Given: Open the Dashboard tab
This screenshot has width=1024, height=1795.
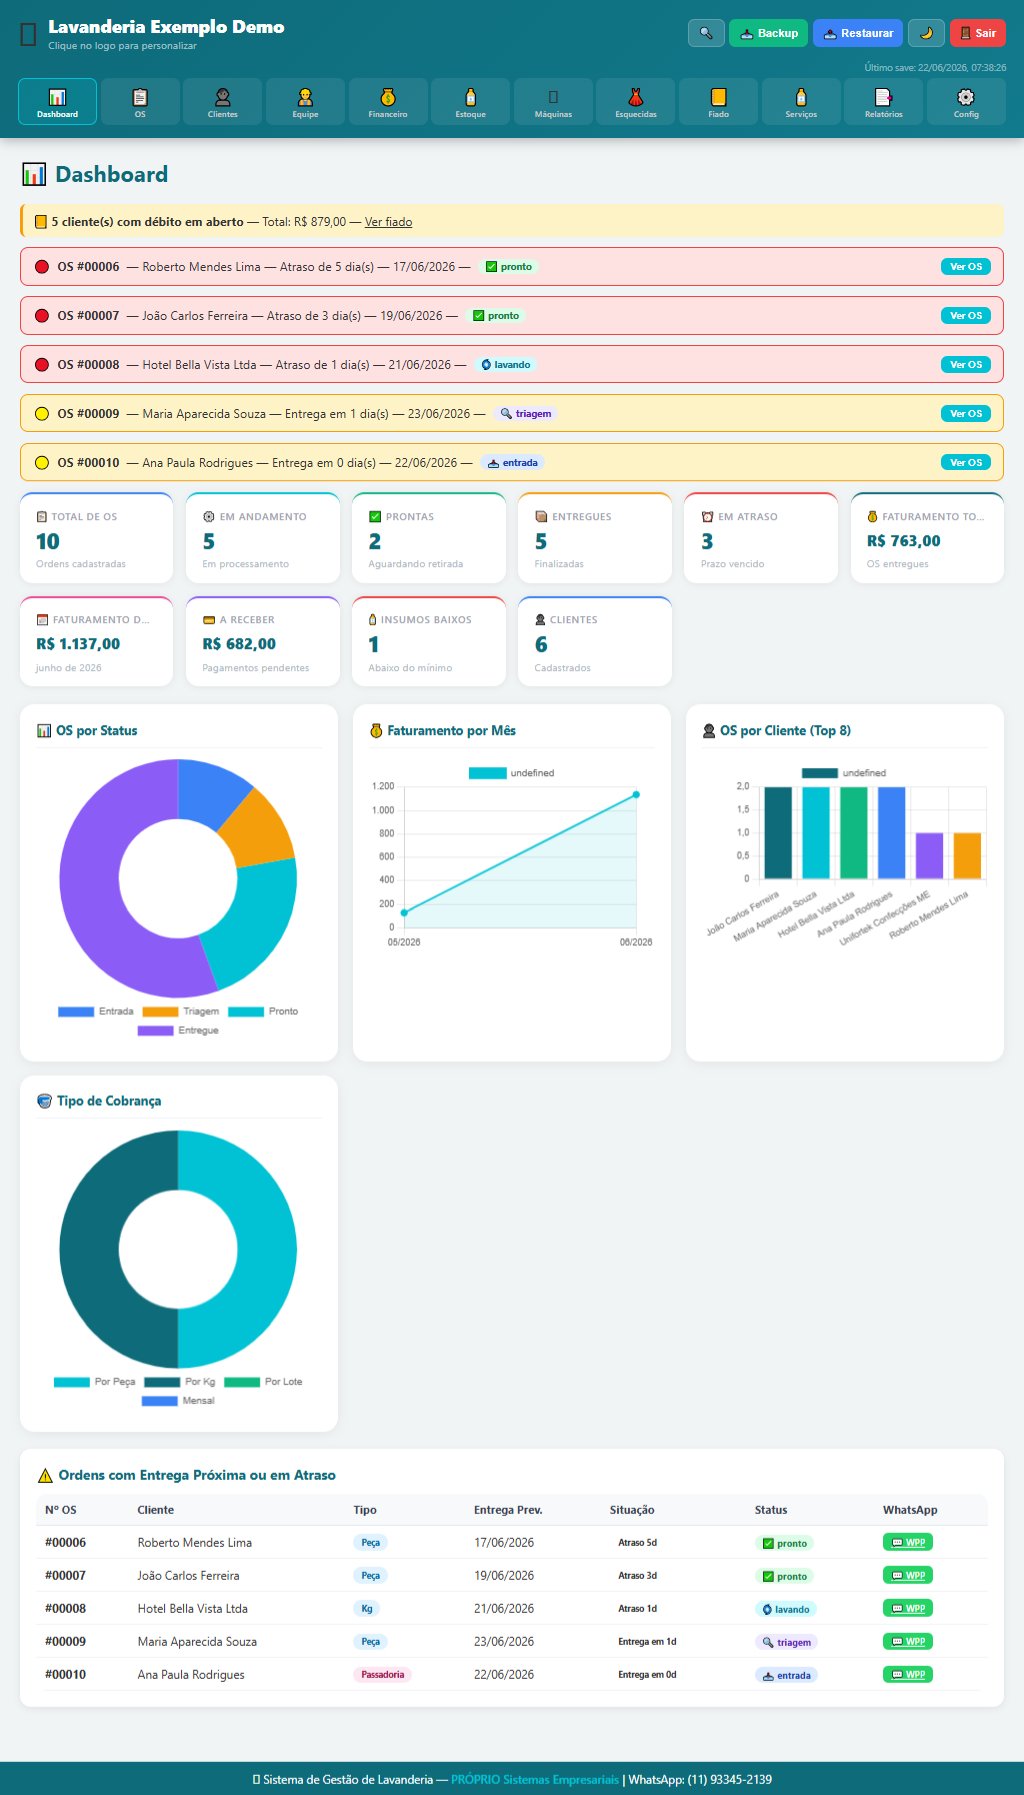Looking at the screenshot, I should pyautogui.click(x=57, y=101).
